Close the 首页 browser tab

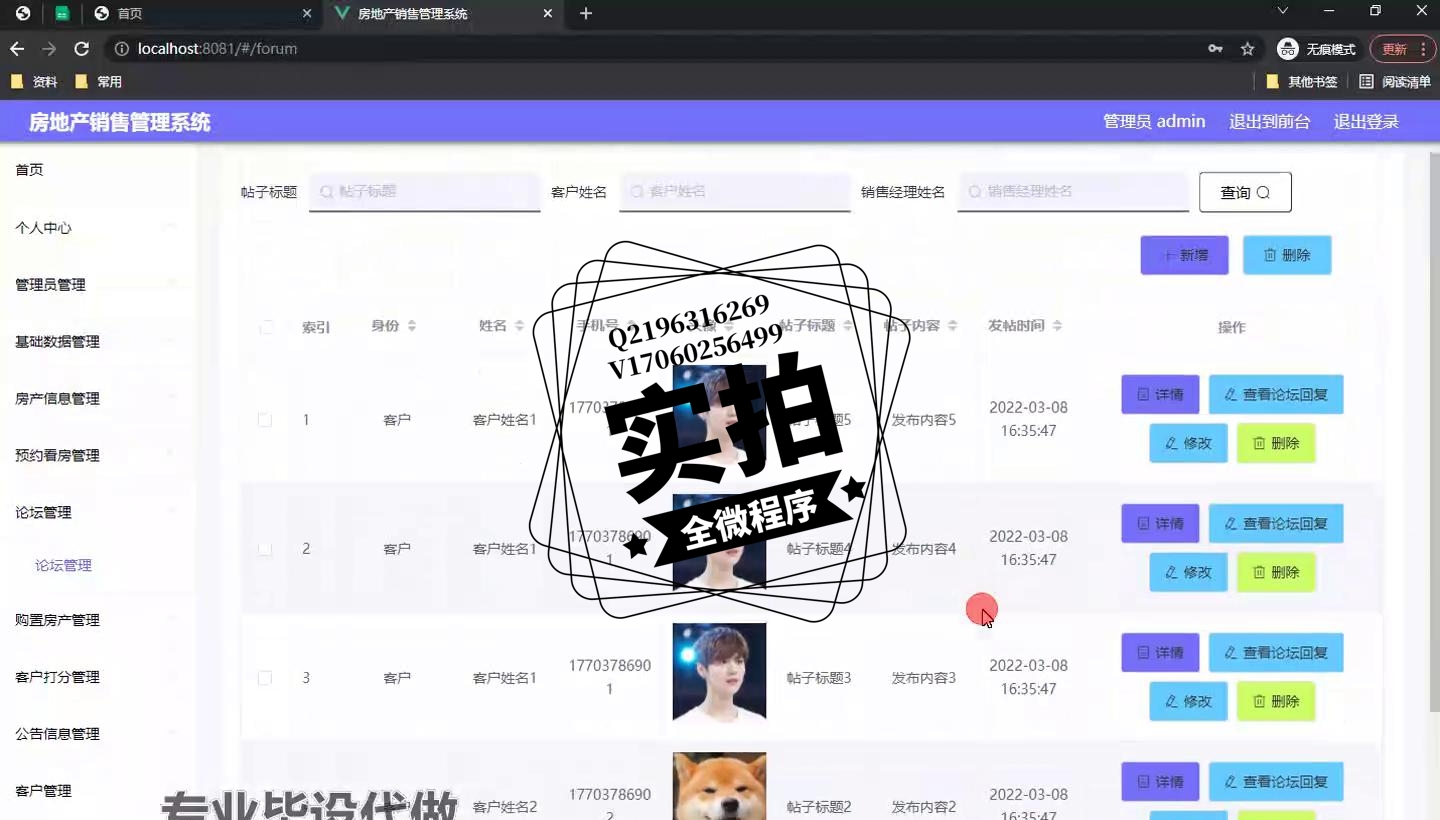pyautogui.click(x=307, y=14)
